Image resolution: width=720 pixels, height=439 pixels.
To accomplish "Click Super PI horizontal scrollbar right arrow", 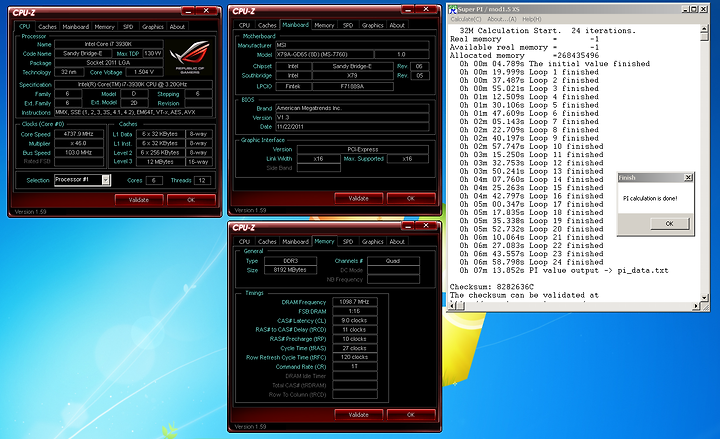I will 696,306.
